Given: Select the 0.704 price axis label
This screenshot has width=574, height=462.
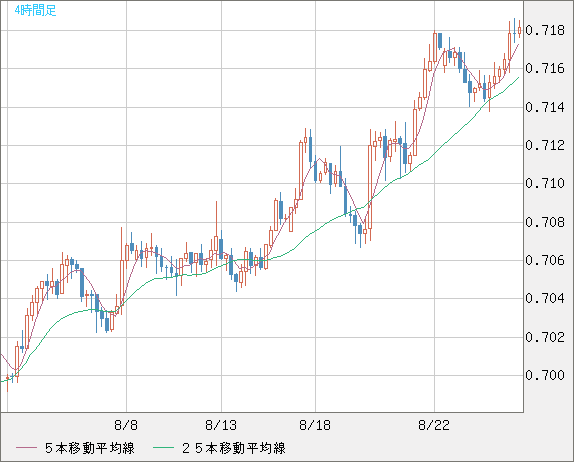Looking at the screenshot, I should pyautogui.click(x=545, y=298).
